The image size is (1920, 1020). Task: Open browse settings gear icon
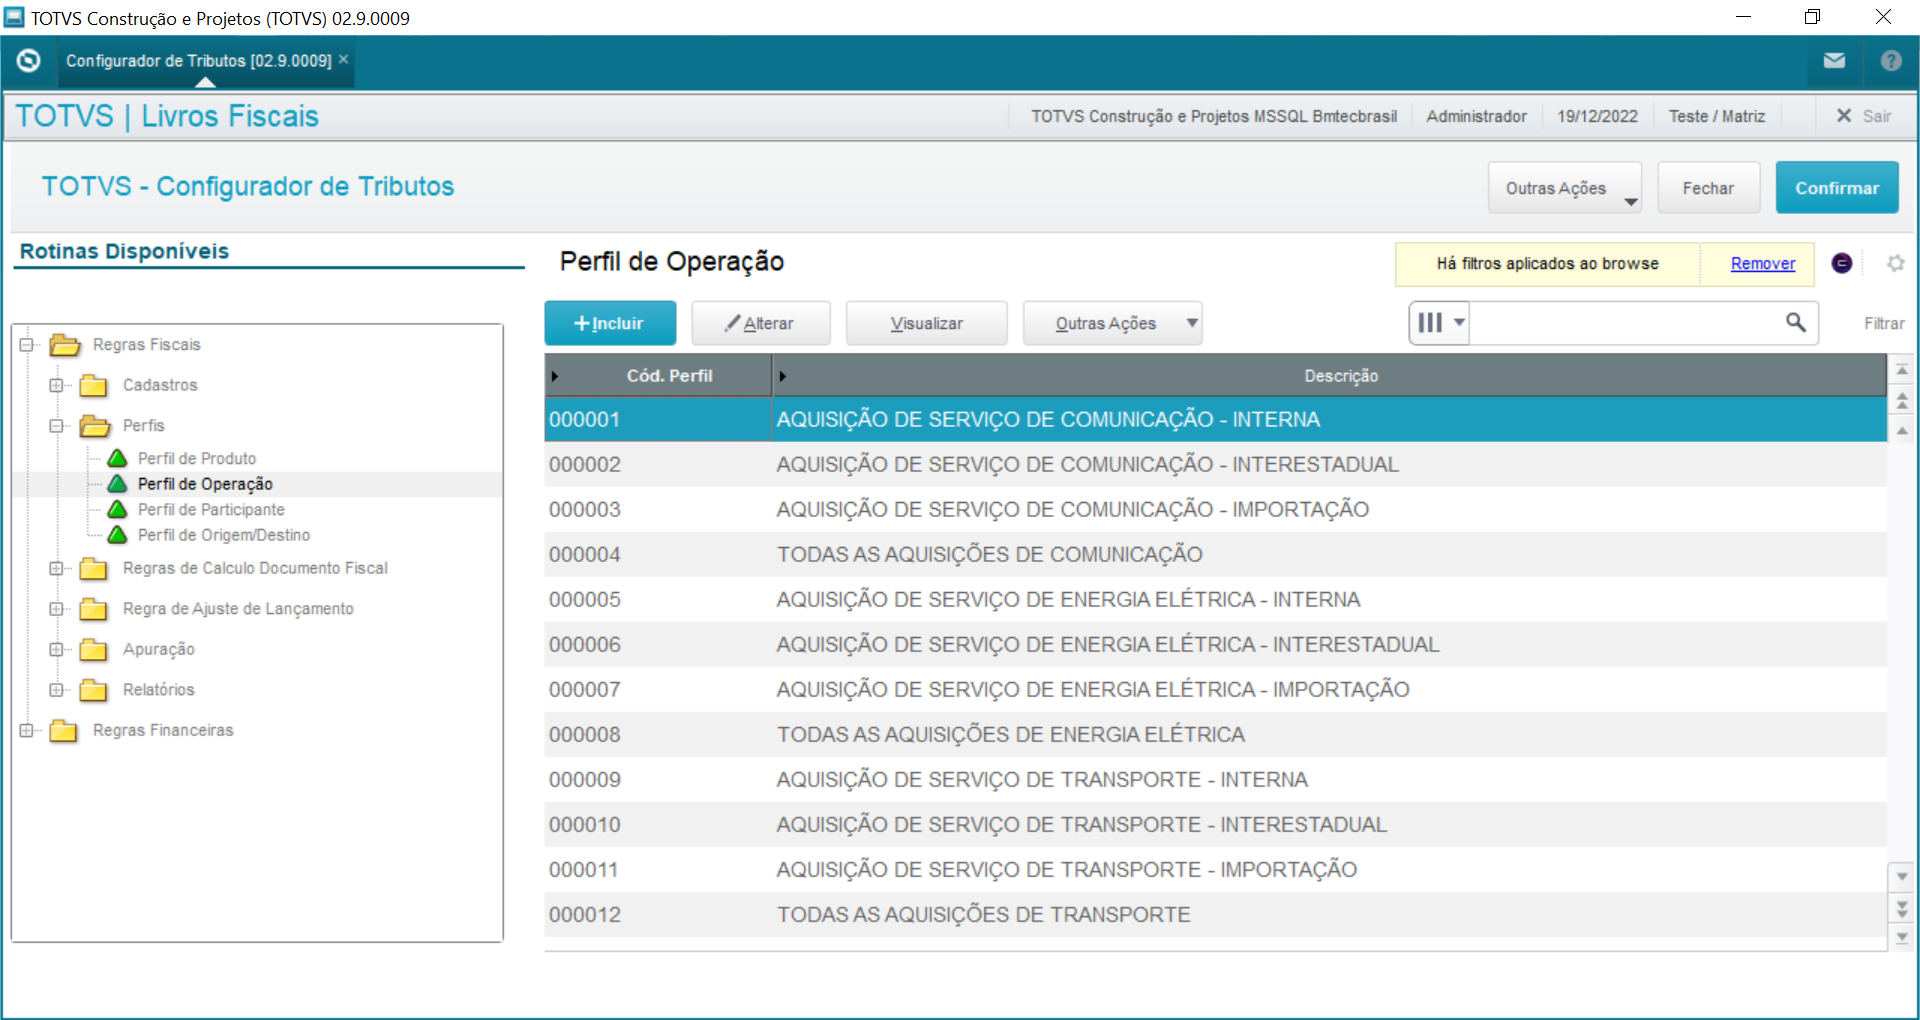[1895, 263]
